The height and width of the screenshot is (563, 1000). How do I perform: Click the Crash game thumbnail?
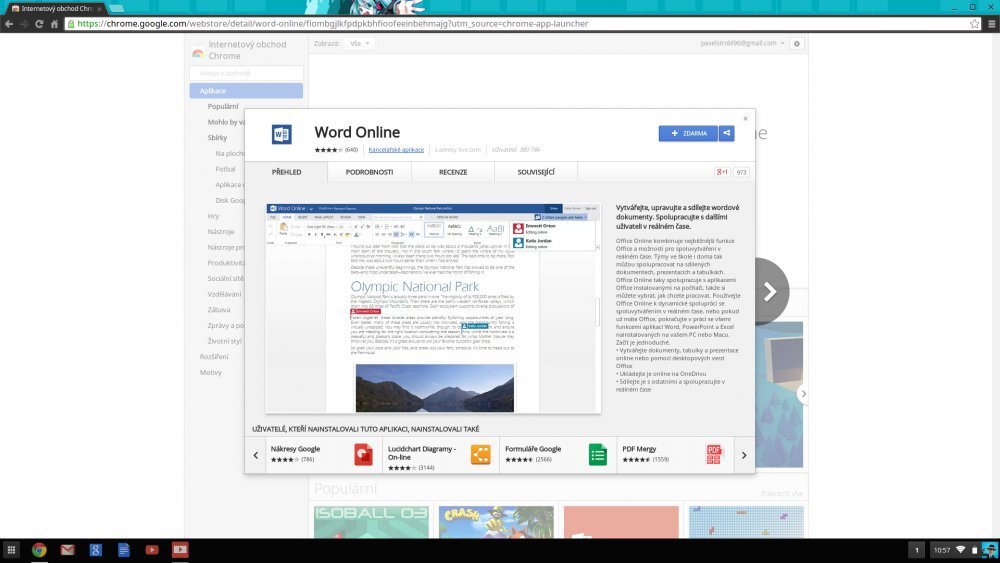click(496, 522)
